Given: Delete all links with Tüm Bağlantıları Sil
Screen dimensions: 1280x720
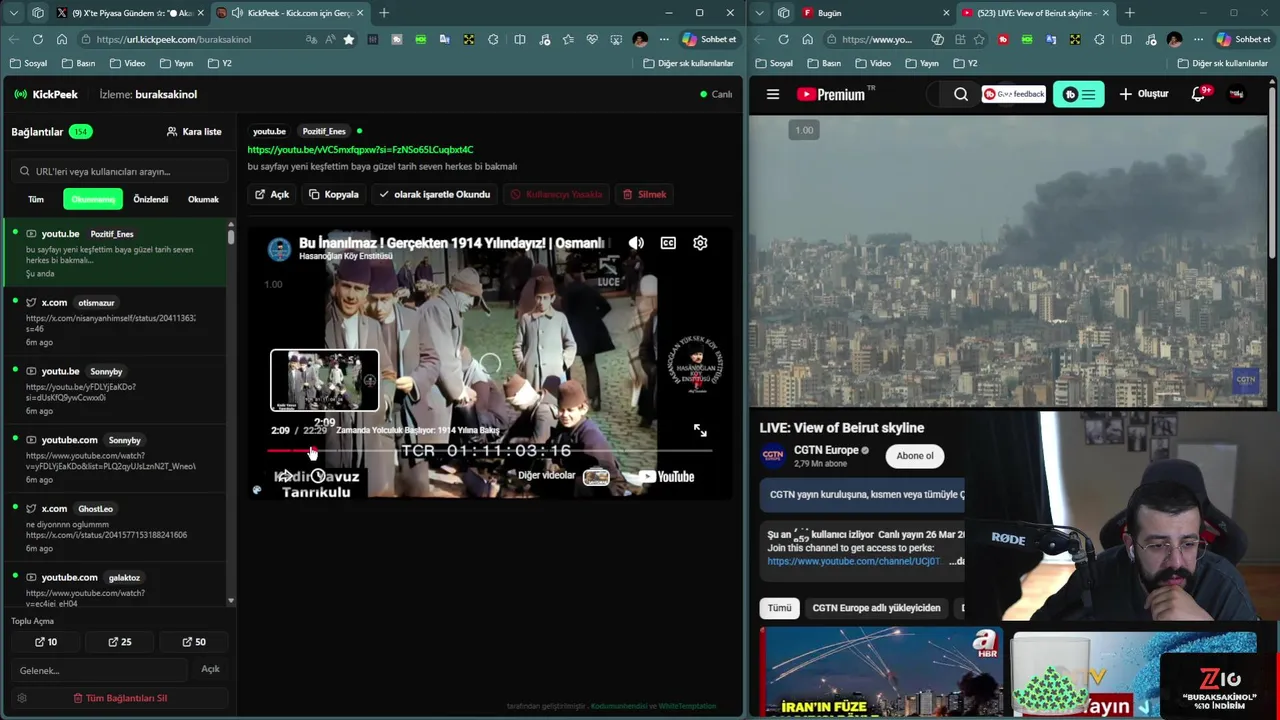Looking at the screenshot, I should pyautogui.click(x=120, y=698).
